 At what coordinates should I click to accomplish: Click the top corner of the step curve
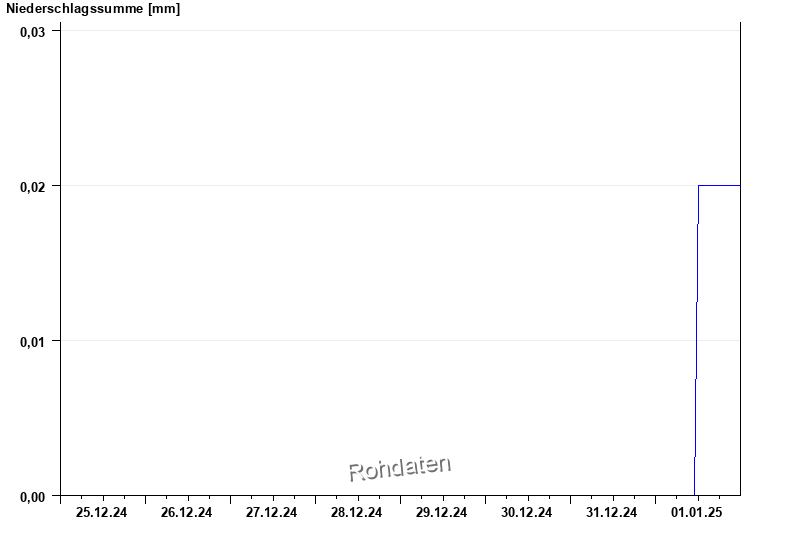[x=699, y=186]
